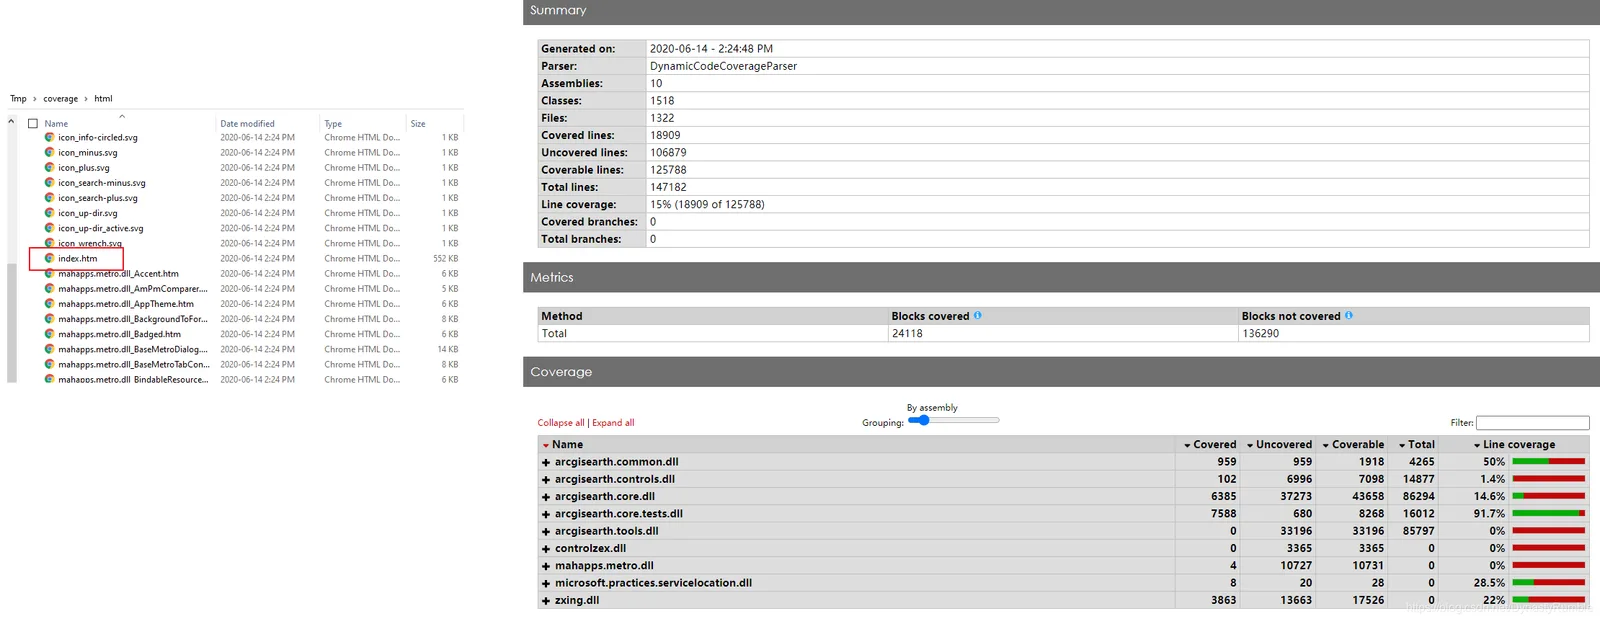Tick the select-all checkbox beside Name header

tap(33, 124)
